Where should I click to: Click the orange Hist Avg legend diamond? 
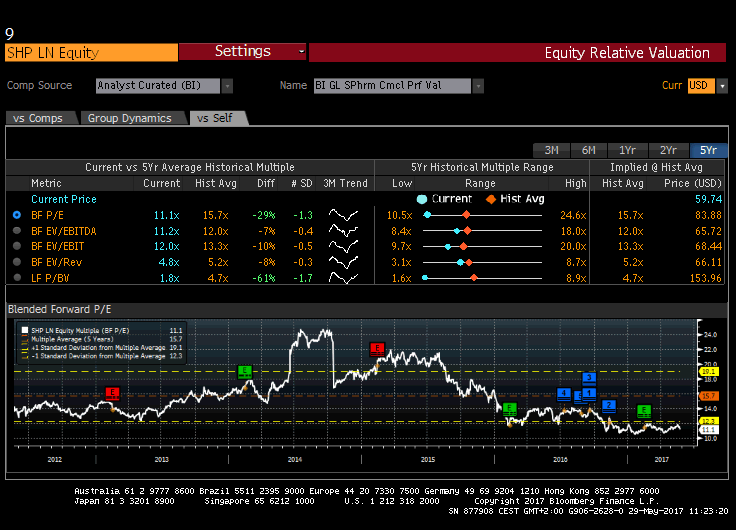491,199
